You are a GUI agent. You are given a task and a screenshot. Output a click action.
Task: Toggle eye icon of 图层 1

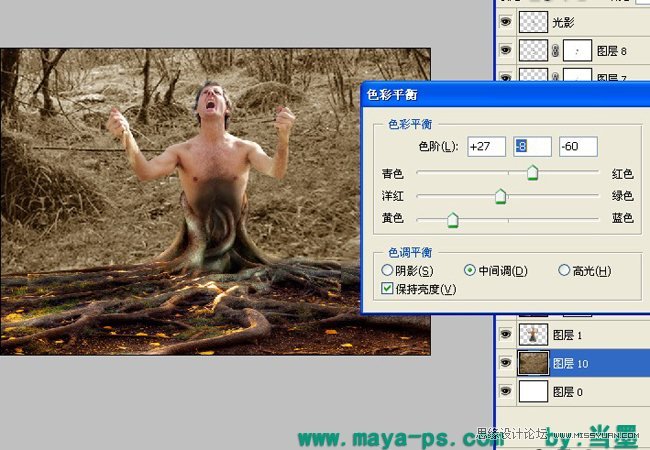click(x=505, y=334)
